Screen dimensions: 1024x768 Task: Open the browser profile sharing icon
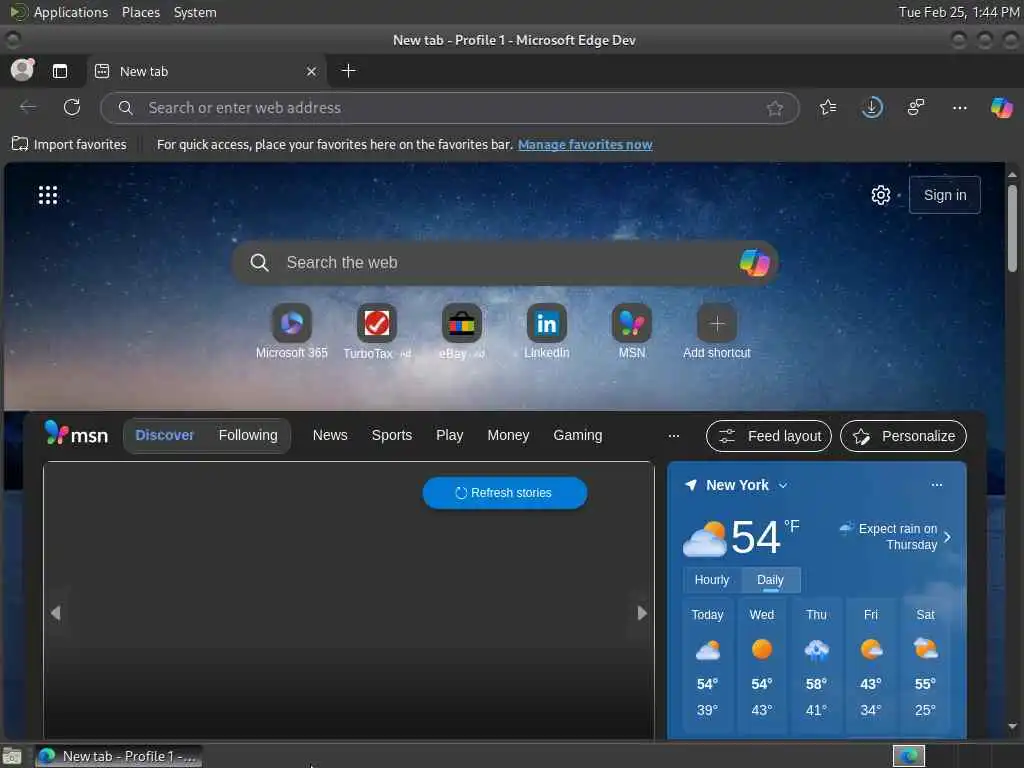(x=916, y=107)
